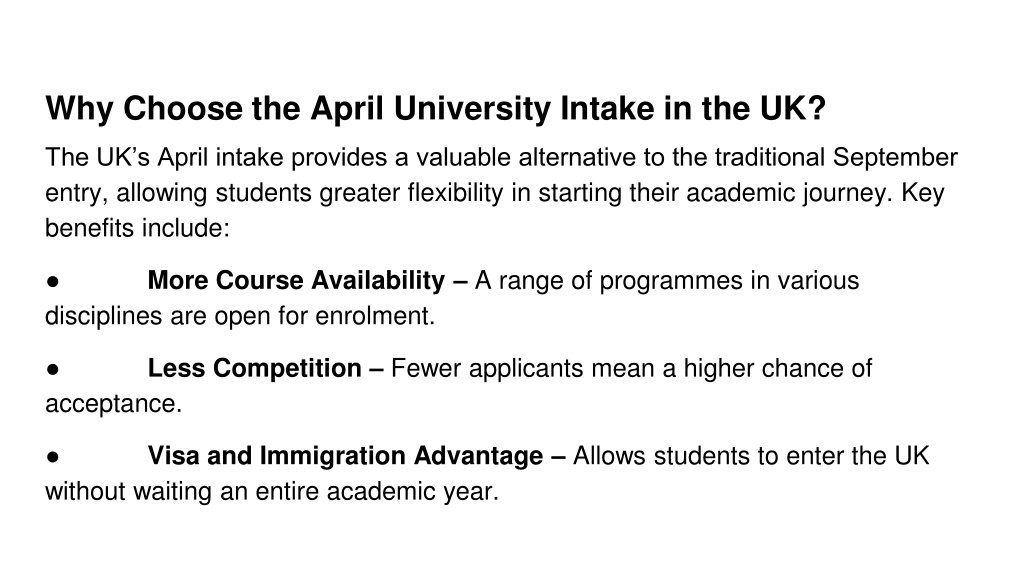
Task: Click 'UK?' at the end of heading
Action: (792, 108)
